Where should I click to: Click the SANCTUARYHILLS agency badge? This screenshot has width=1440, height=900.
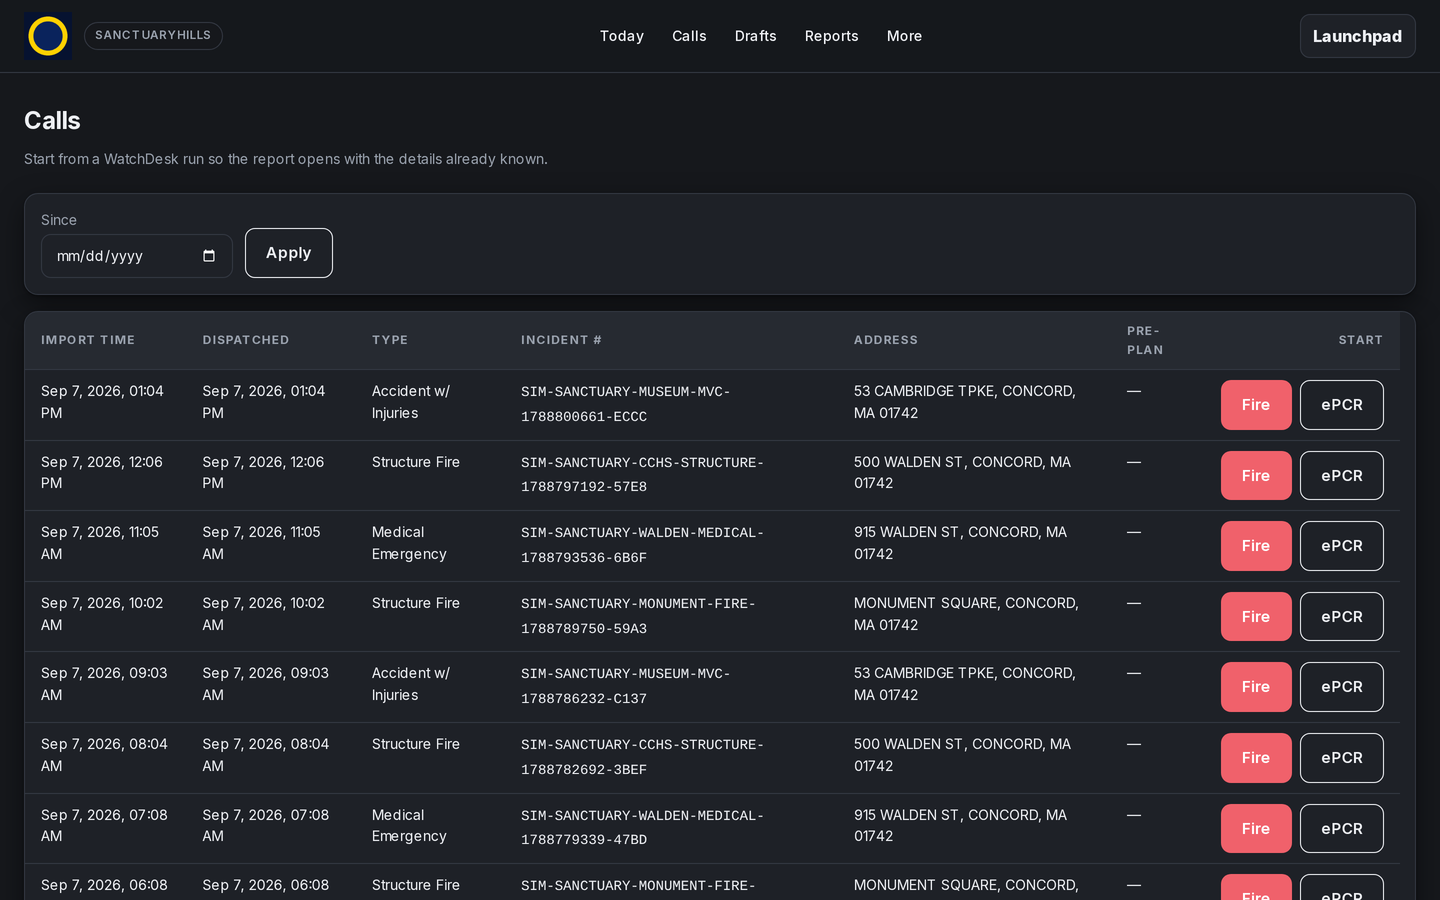153,36
